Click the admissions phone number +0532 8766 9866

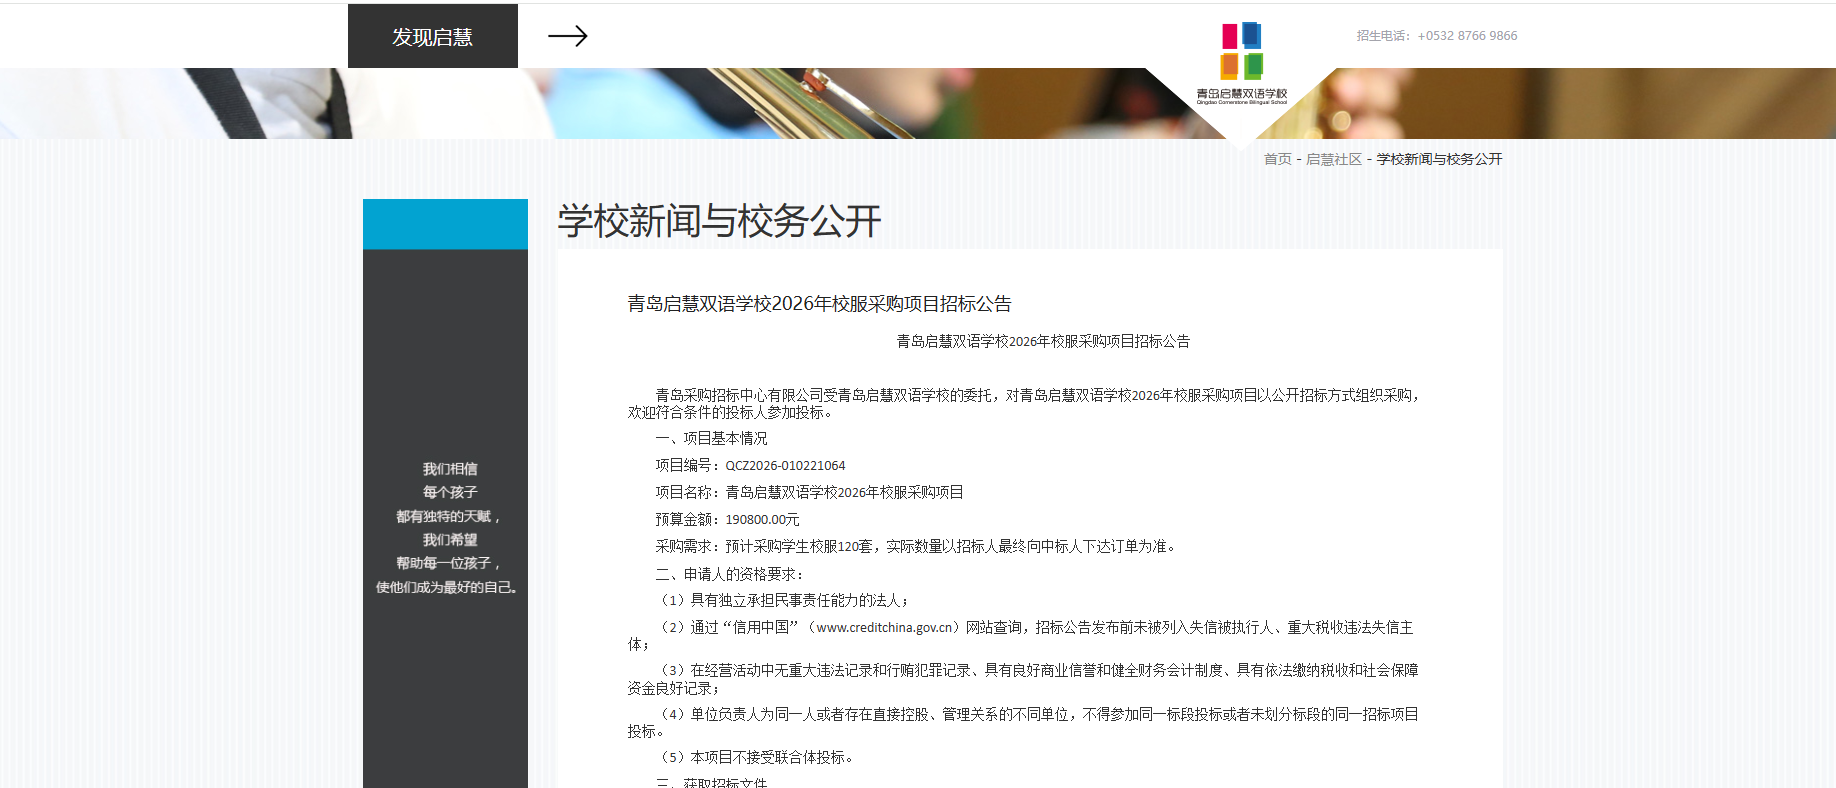(x=1467, y=36)
